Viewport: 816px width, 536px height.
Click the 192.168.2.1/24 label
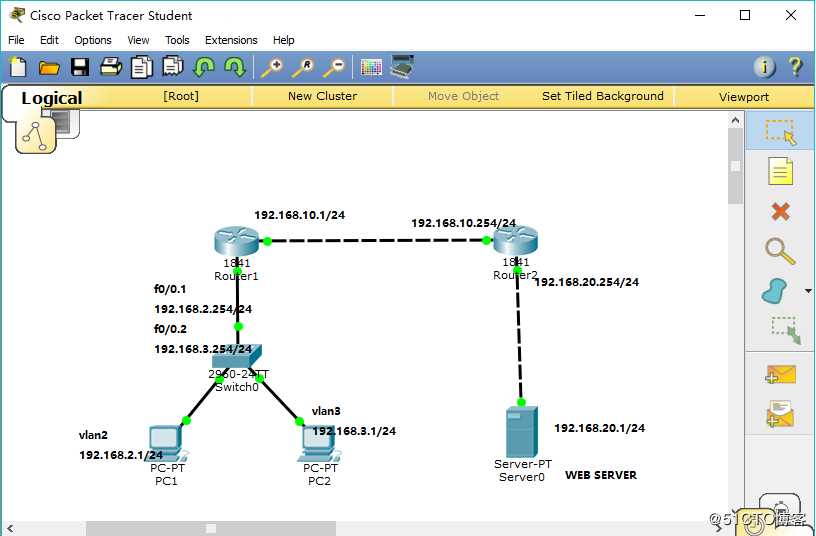click(x=121, y=455)
